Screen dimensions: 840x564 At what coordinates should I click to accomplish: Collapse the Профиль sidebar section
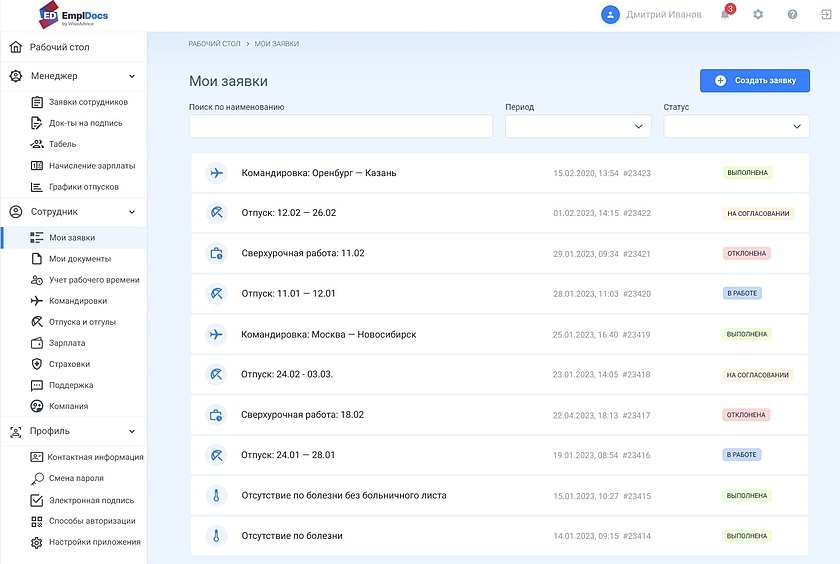coord(132,431)
